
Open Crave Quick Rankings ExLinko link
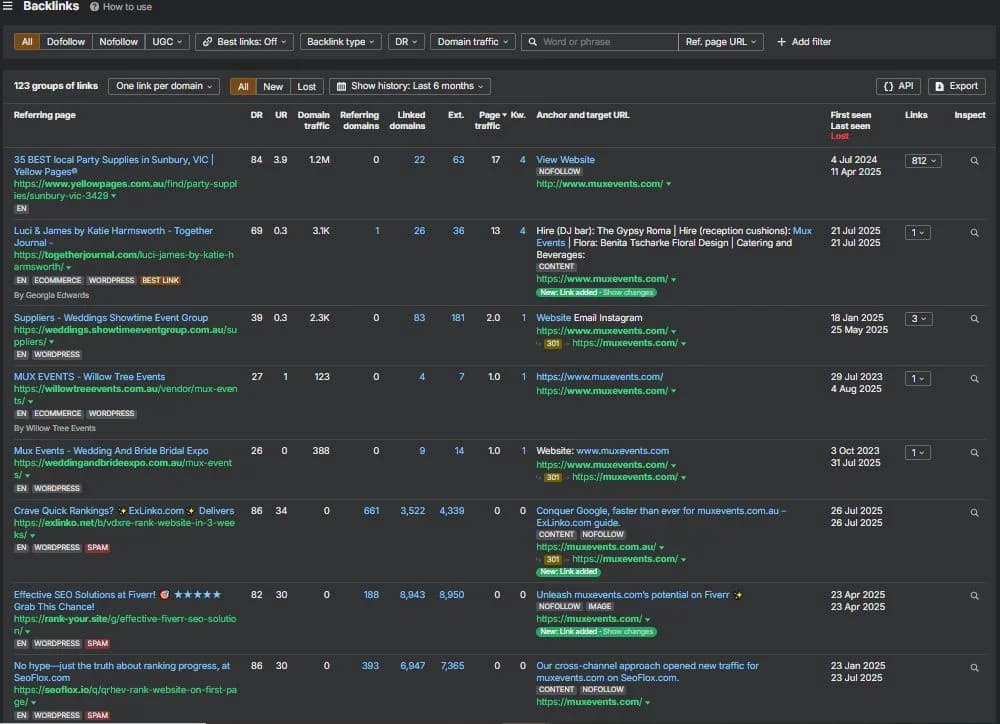pos(124,510)
